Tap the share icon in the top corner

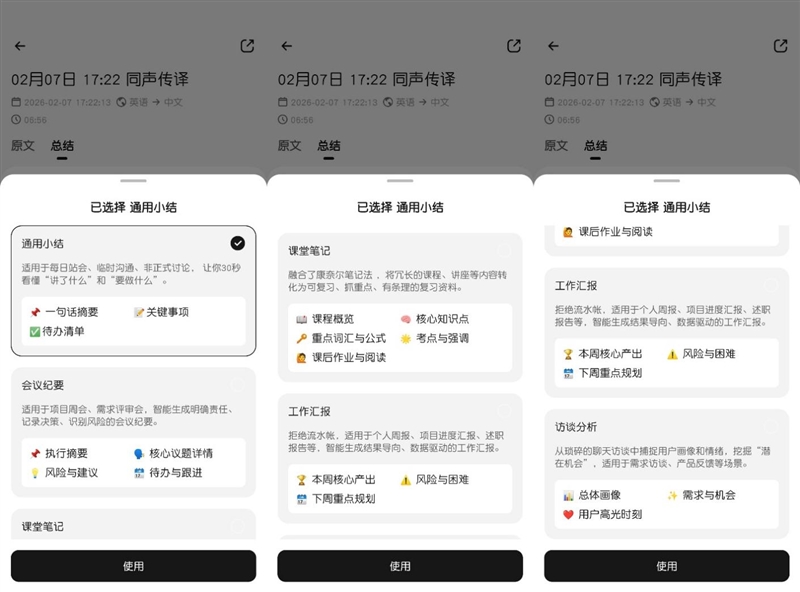coord(247,45)
